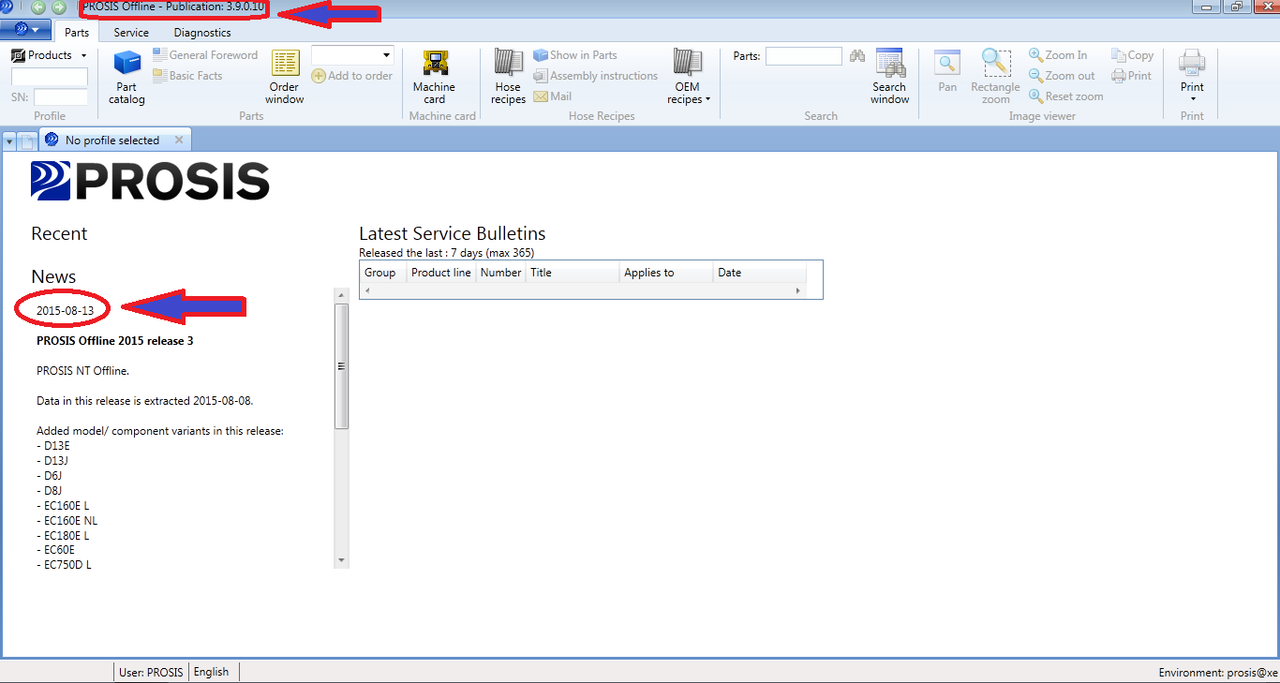Click bulletins table scroll left arrow
Viewport: 1280px width, 683px height.
(x=366, y=290)
